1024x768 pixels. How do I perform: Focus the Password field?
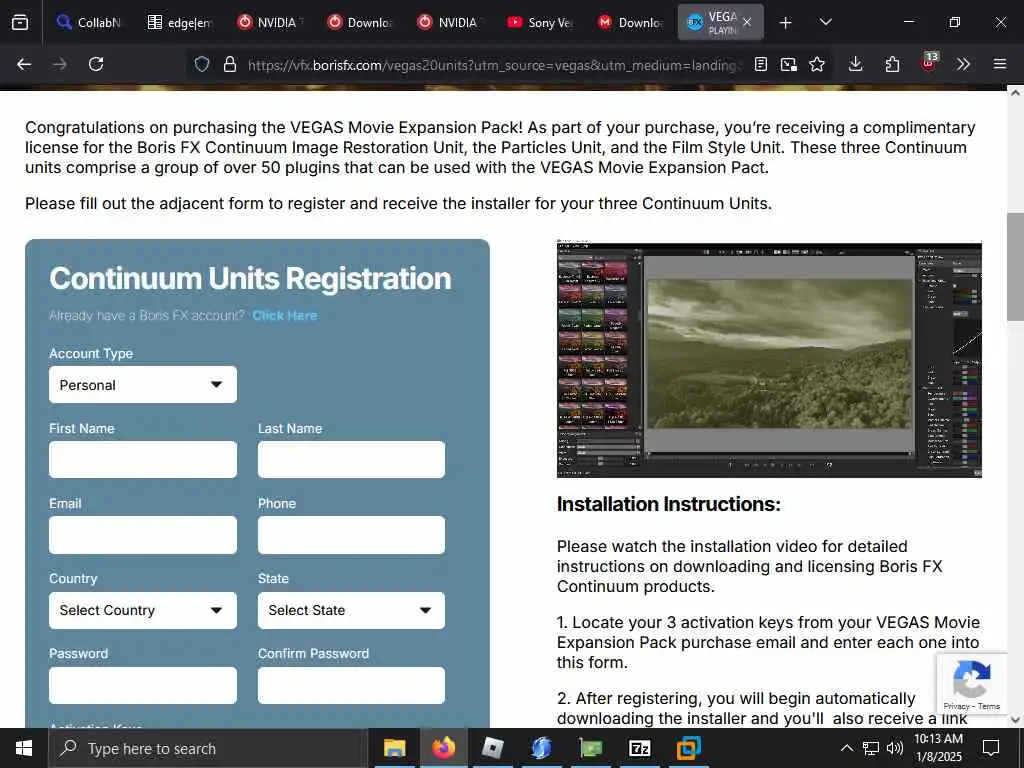click(x=143, y=685)
